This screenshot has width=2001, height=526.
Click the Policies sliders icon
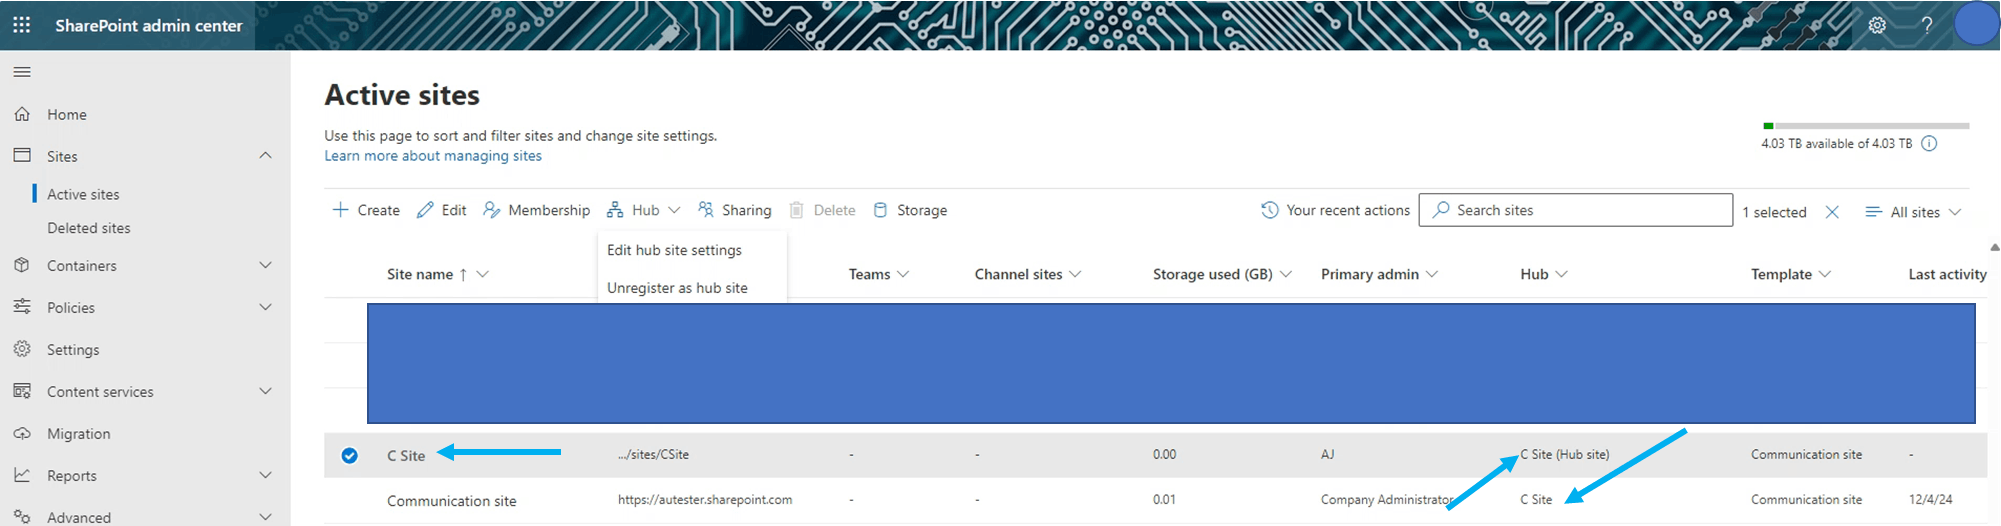coord(22,307)
